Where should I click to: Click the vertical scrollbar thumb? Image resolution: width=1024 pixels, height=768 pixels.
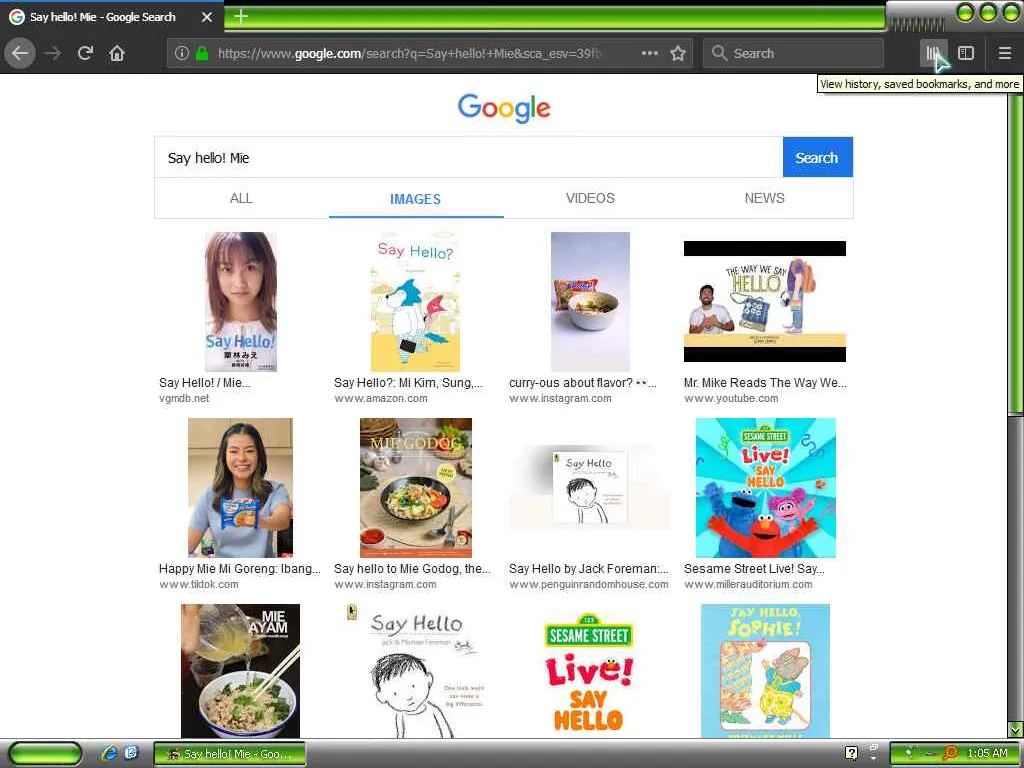pyautogui.click(x=1016, y=253)
